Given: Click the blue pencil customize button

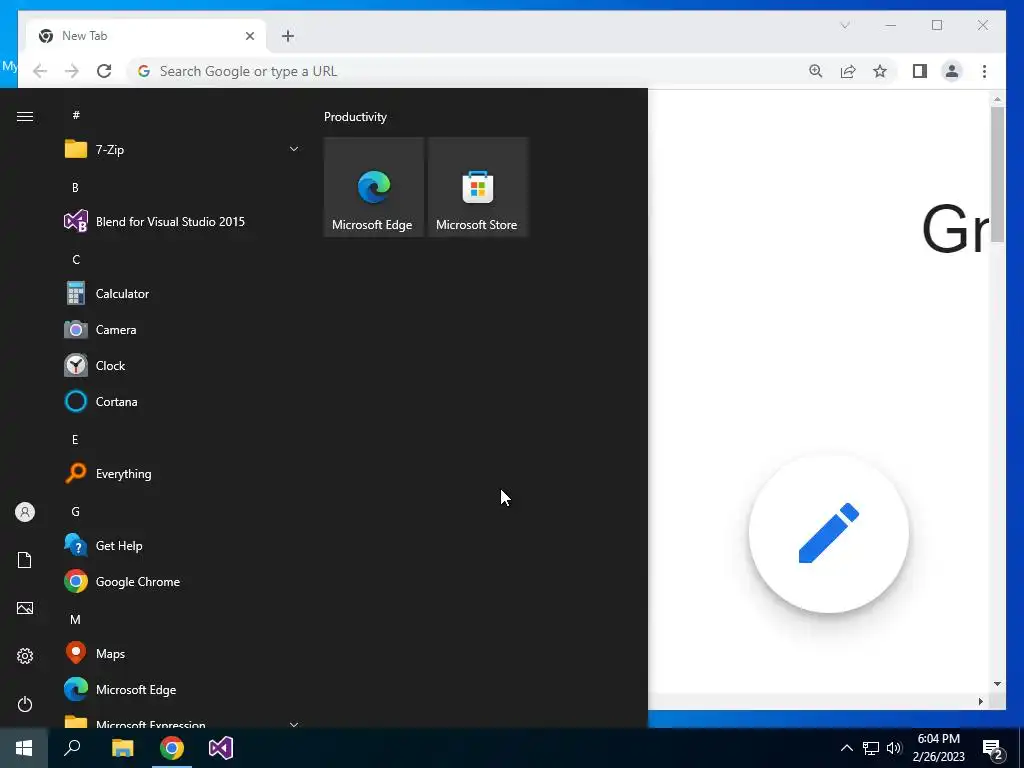Looking at the screenshot, I should pyautogui.click(x=829, y=534).
